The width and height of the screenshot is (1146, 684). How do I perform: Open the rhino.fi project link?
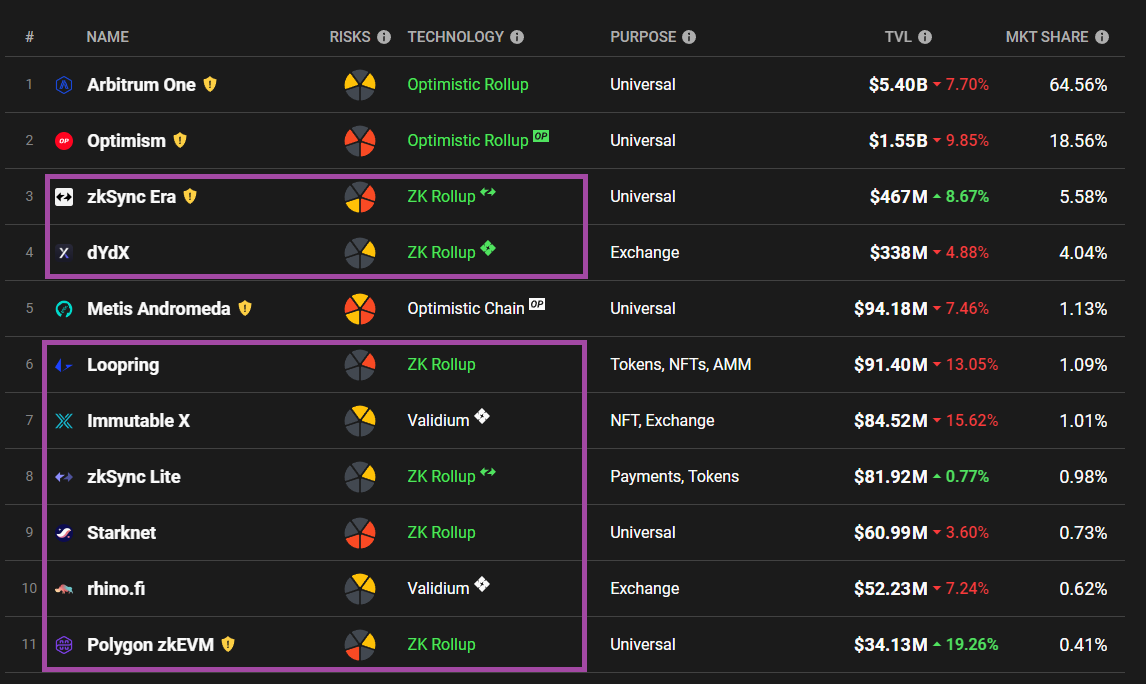115,589
